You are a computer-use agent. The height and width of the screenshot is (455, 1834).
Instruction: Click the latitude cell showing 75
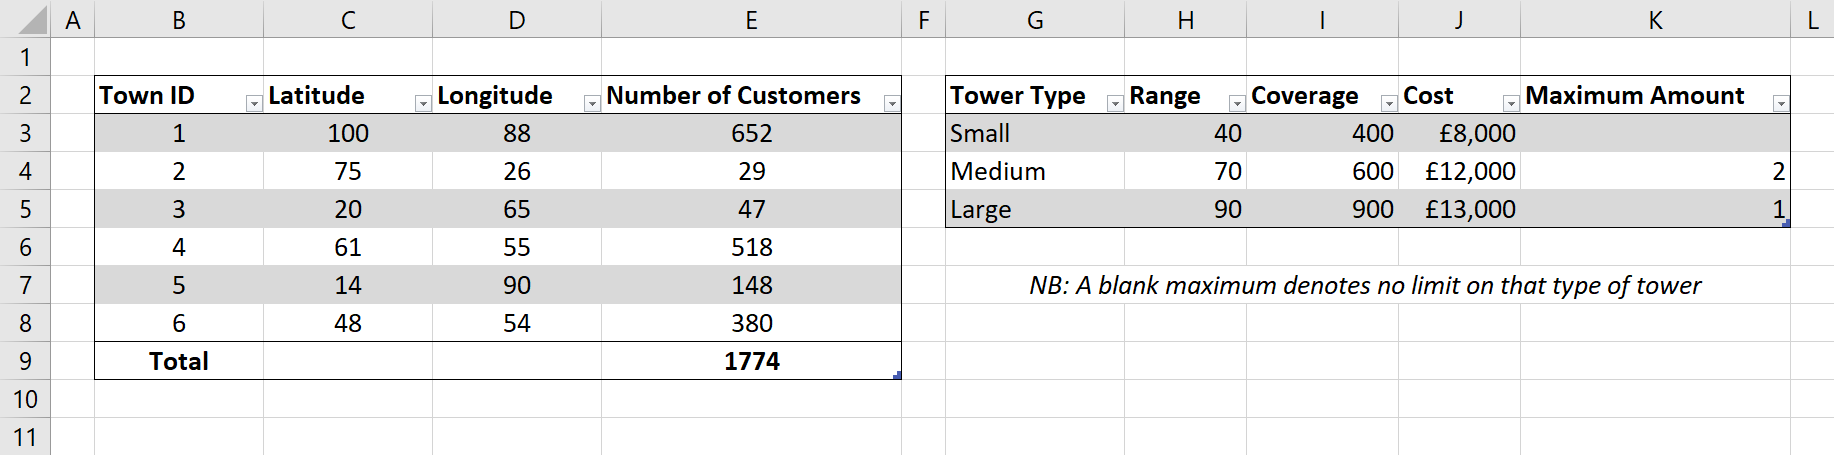pos(348,171)
